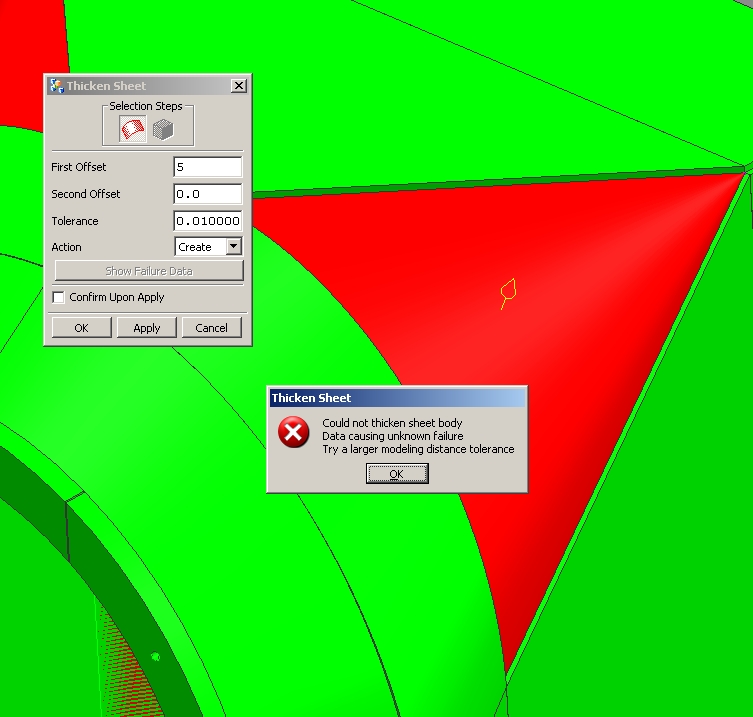Click the 'Tolerance' label
The width and height of the screenshot is (753, 717).
pyautogui.click(x=74, y=221)
